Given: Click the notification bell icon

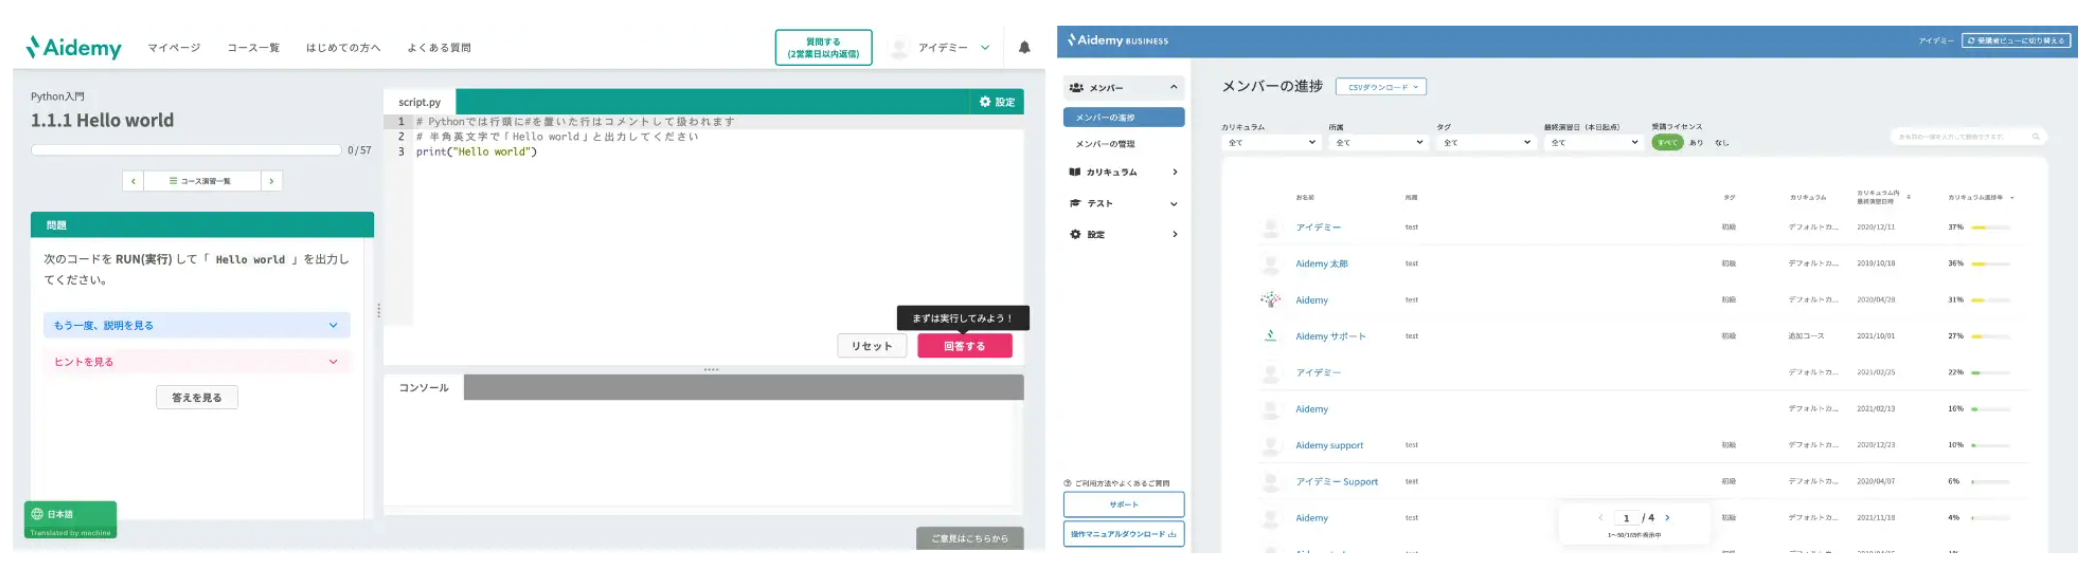Looking at the screenshot, I should click(1024, 47).
